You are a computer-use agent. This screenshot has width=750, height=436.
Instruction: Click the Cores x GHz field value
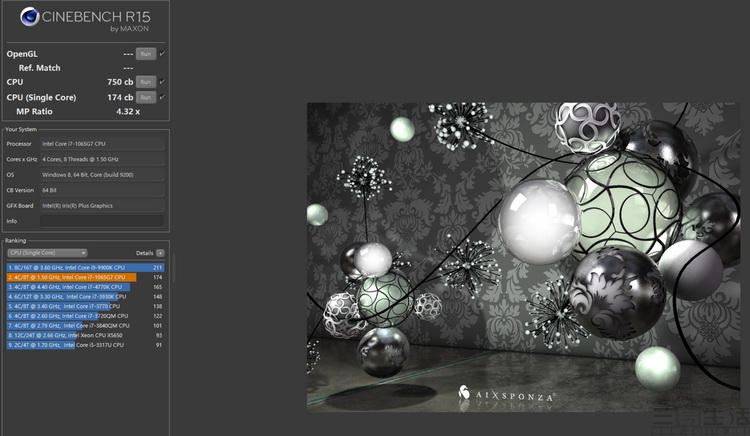pyautogui.click(x=102, y=159)
